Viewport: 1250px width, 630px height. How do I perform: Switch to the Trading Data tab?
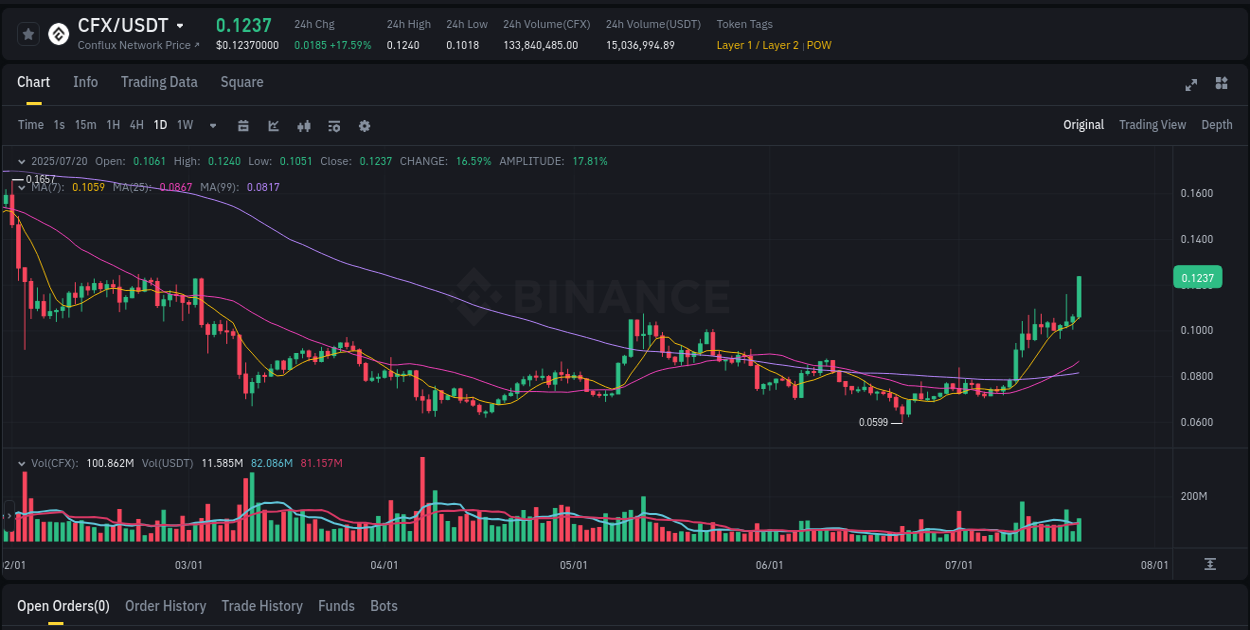pyautogui.click(x=159, y=82)
